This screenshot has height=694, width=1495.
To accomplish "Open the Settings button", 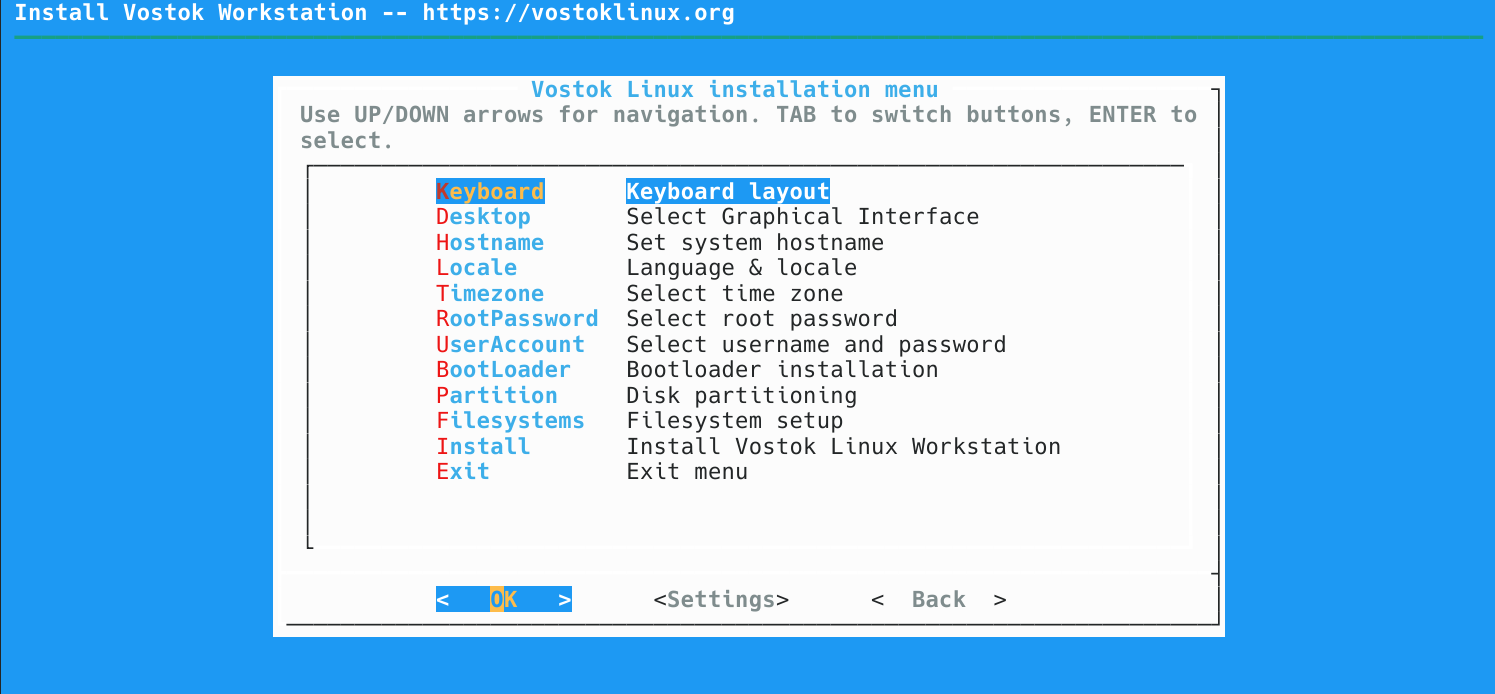I will (x=720, y=599).
